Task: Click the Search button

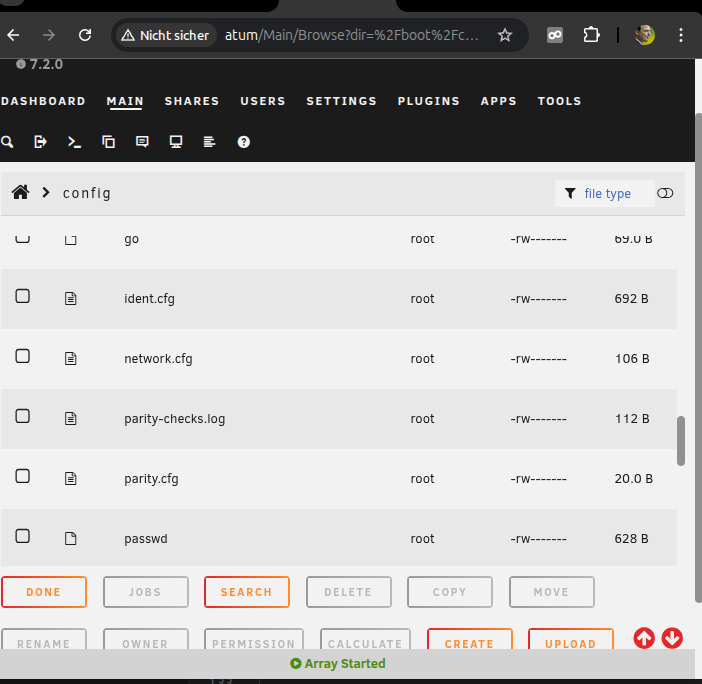Action: click(247, 592)
